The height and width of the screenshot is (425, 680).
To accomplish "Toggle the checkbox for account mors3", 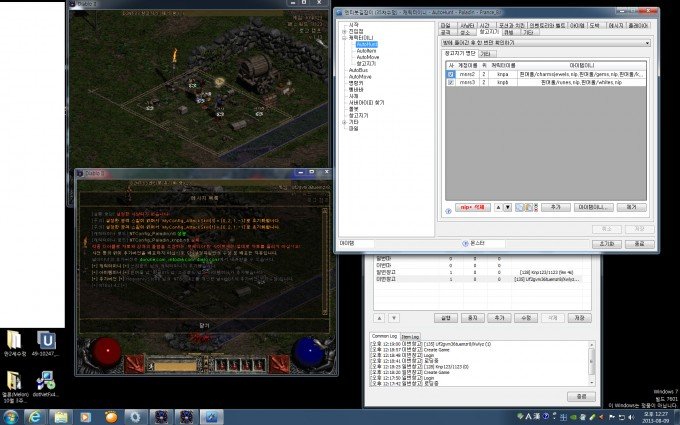I will click(x=451, y=82).
